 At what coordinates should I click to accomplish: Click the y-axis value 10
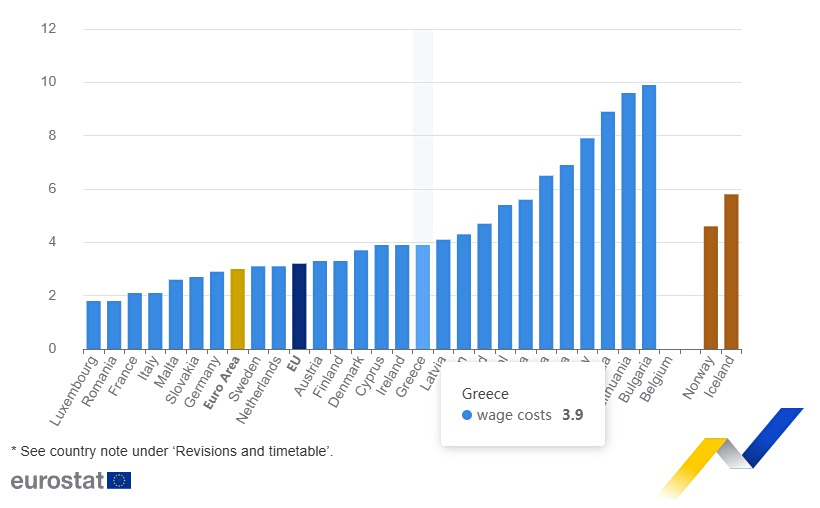point(49,82)
